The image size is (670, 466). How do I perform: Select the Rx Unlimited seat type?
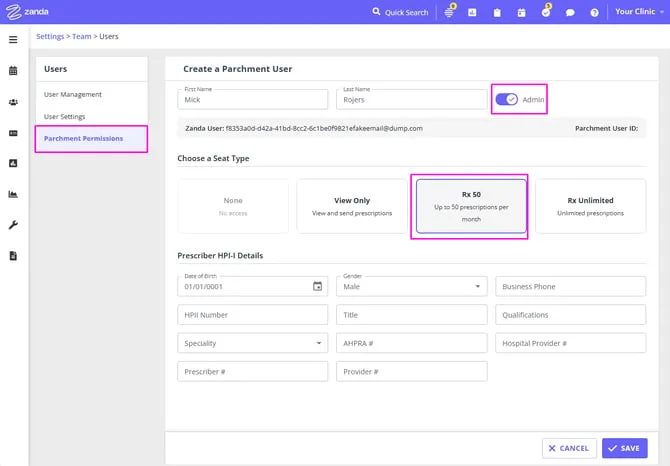click(x=591, y=206)
